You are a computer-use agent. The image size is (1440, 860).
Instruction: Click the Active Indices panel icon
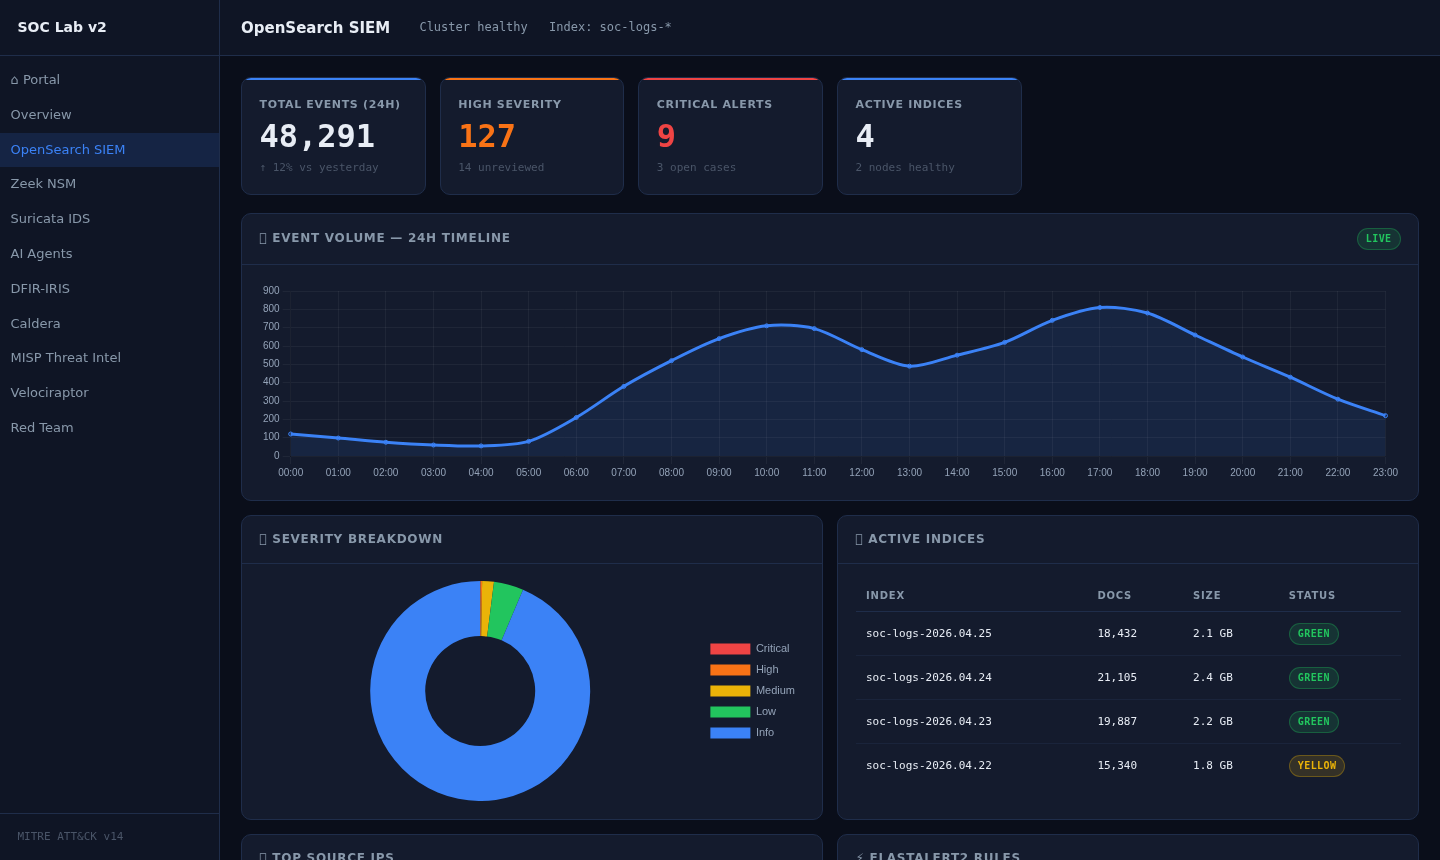click(x=859, y=538)
